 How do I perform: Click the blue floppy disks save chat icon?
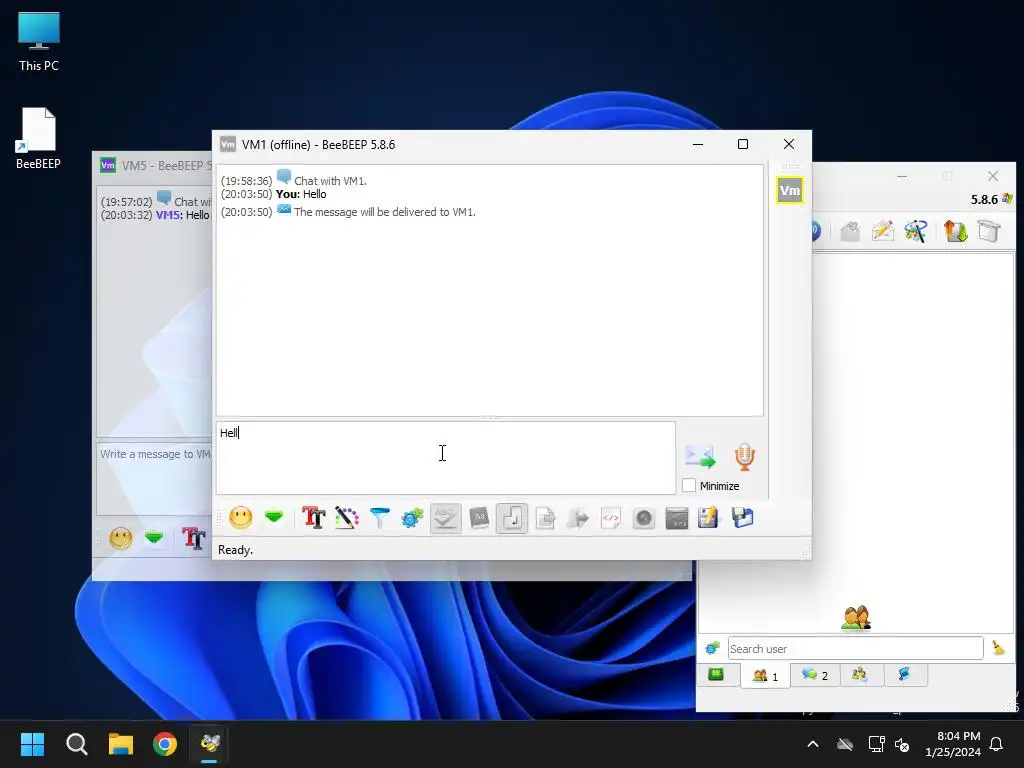(x=743, y=519)
